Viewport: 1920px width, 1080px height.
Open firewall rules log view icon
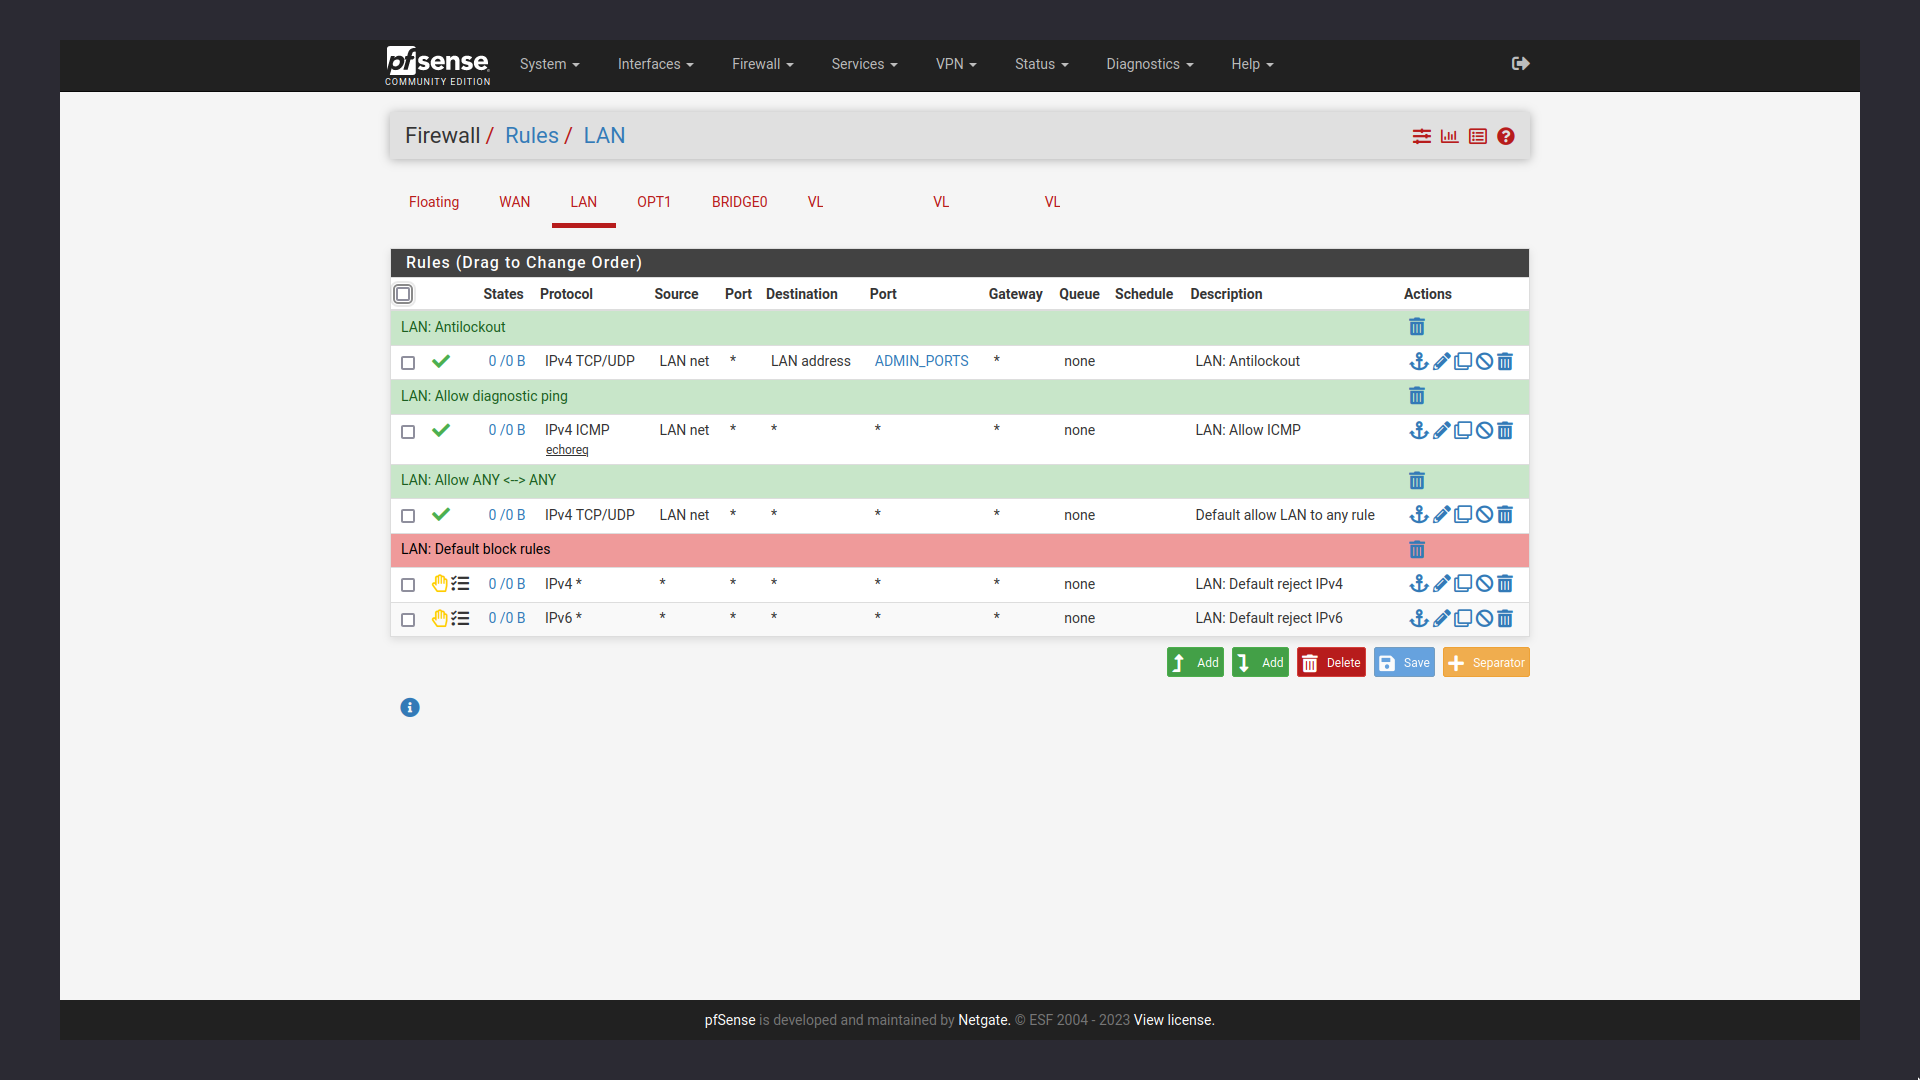click(x=1479, y=136)
